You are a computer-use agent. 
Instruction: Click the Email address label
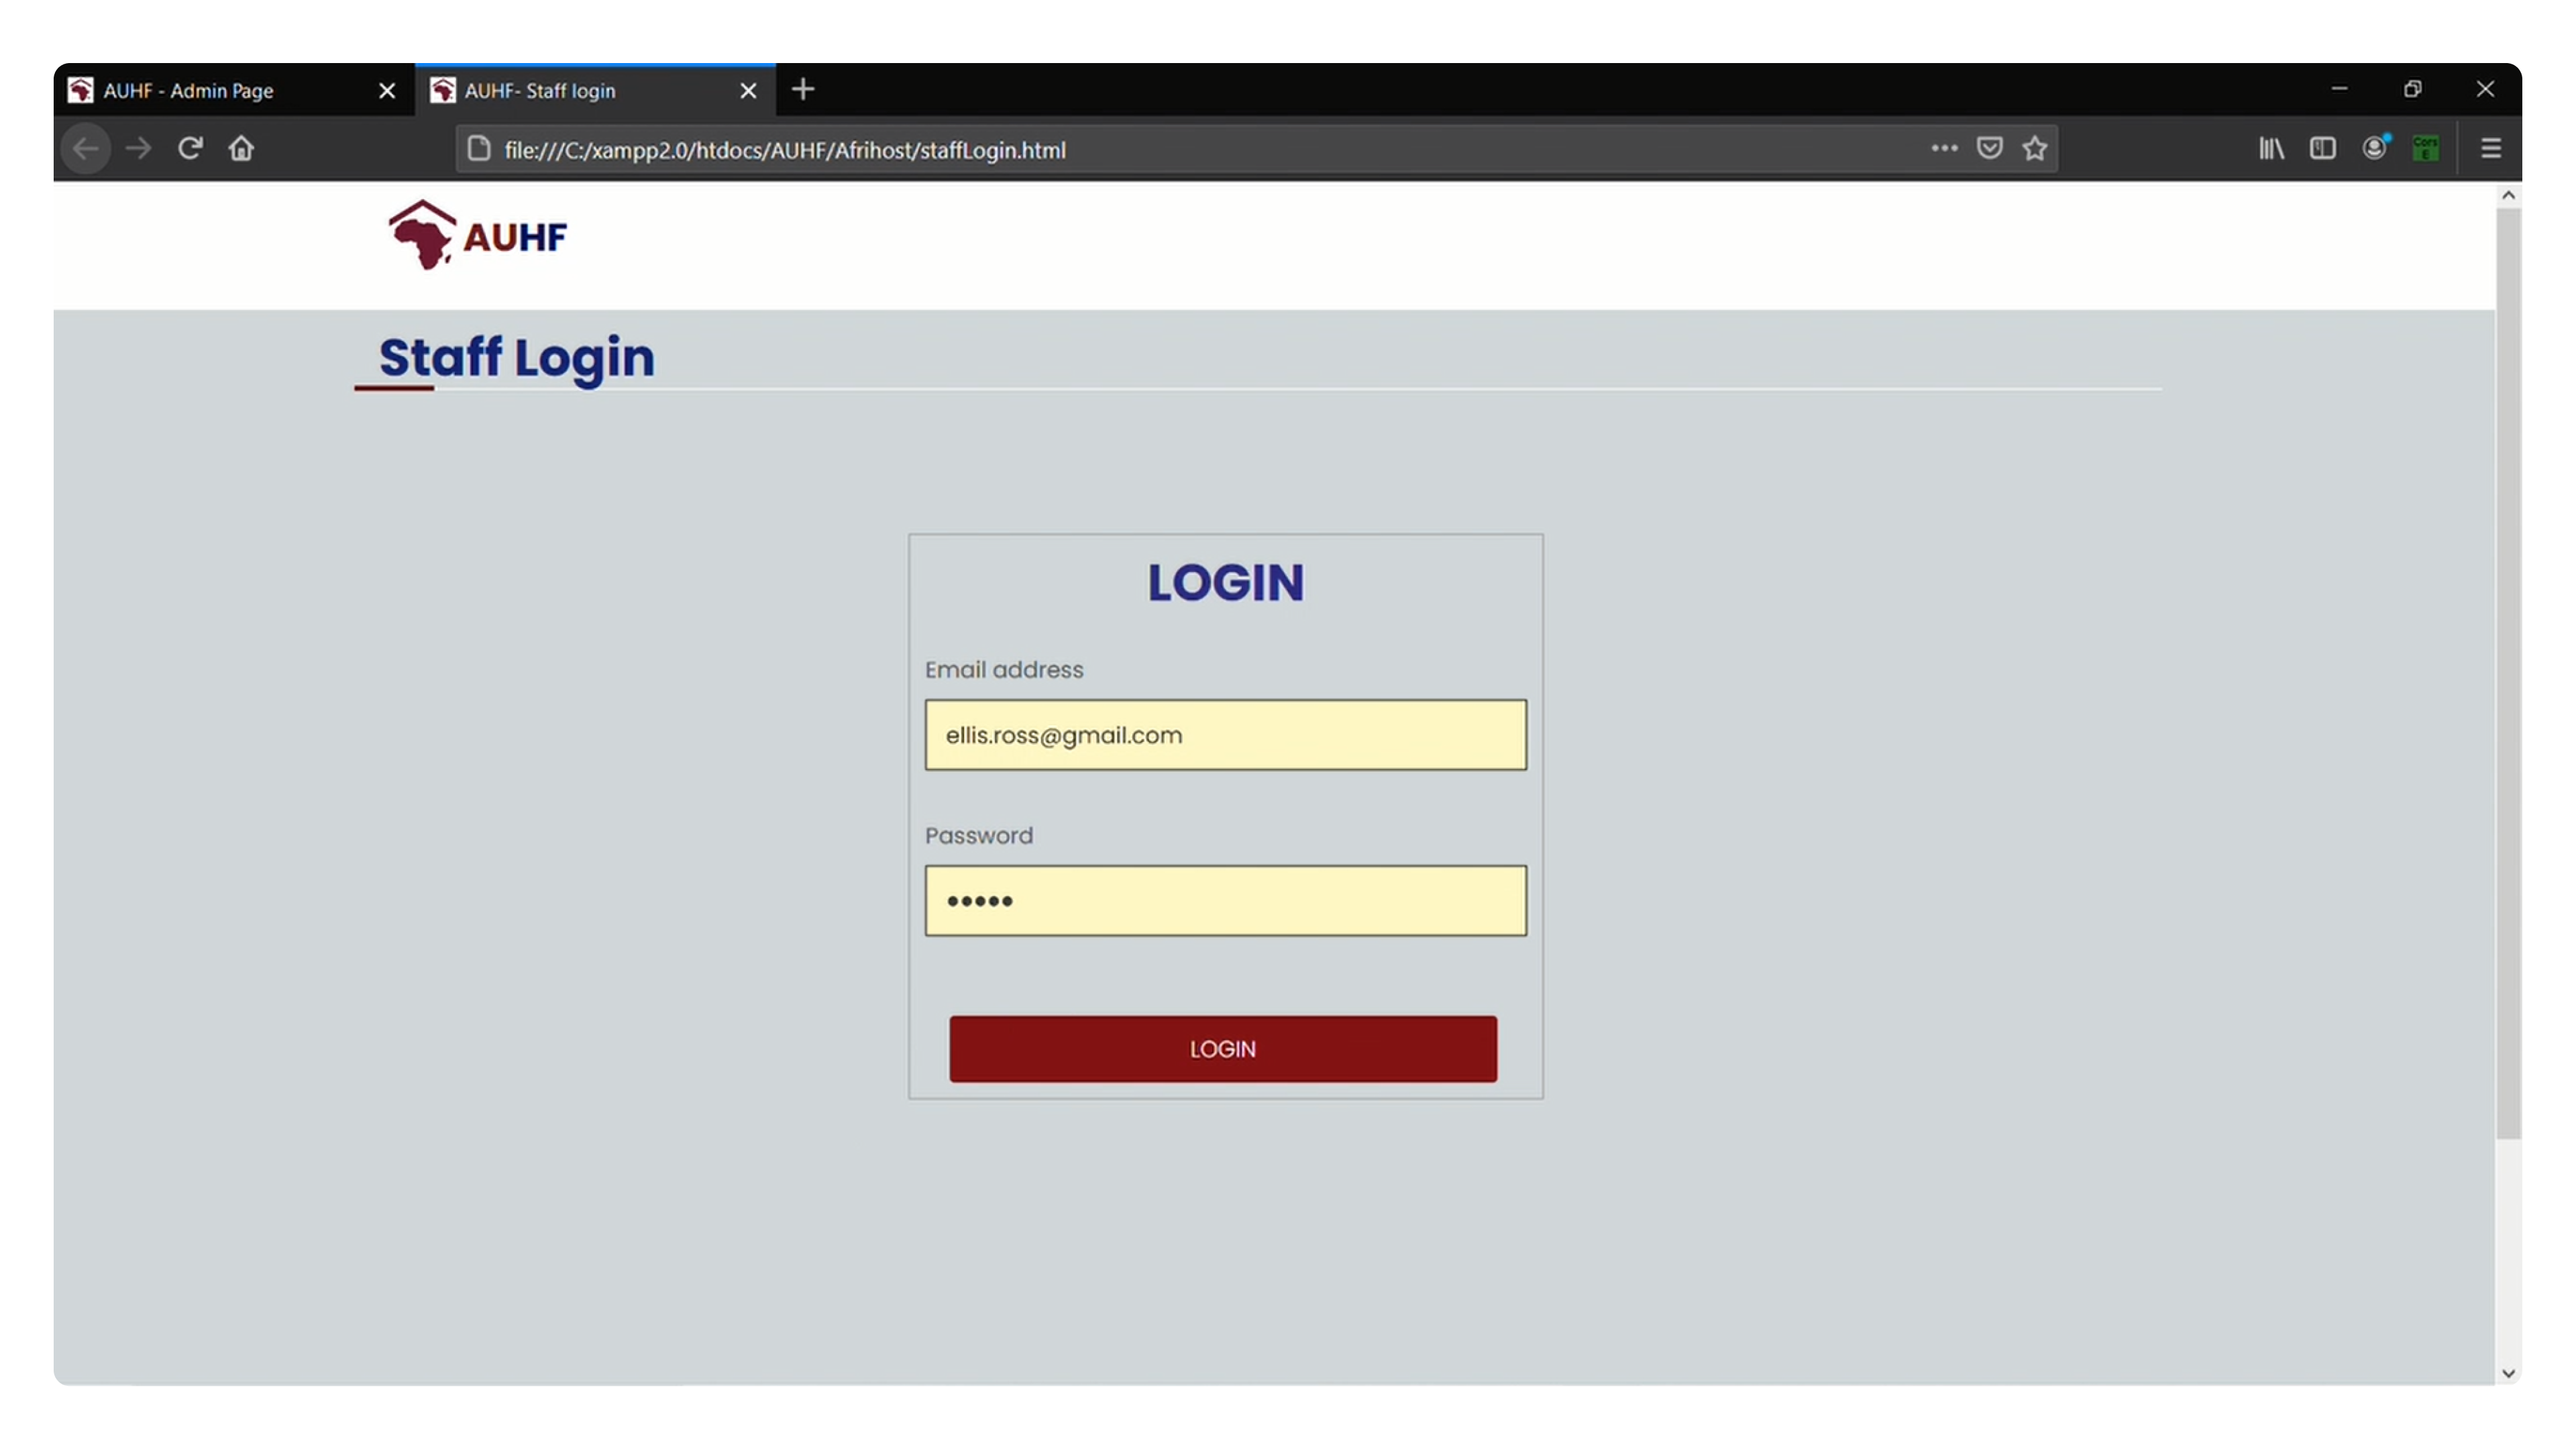pyautogui.click(x=1003, y=670)
